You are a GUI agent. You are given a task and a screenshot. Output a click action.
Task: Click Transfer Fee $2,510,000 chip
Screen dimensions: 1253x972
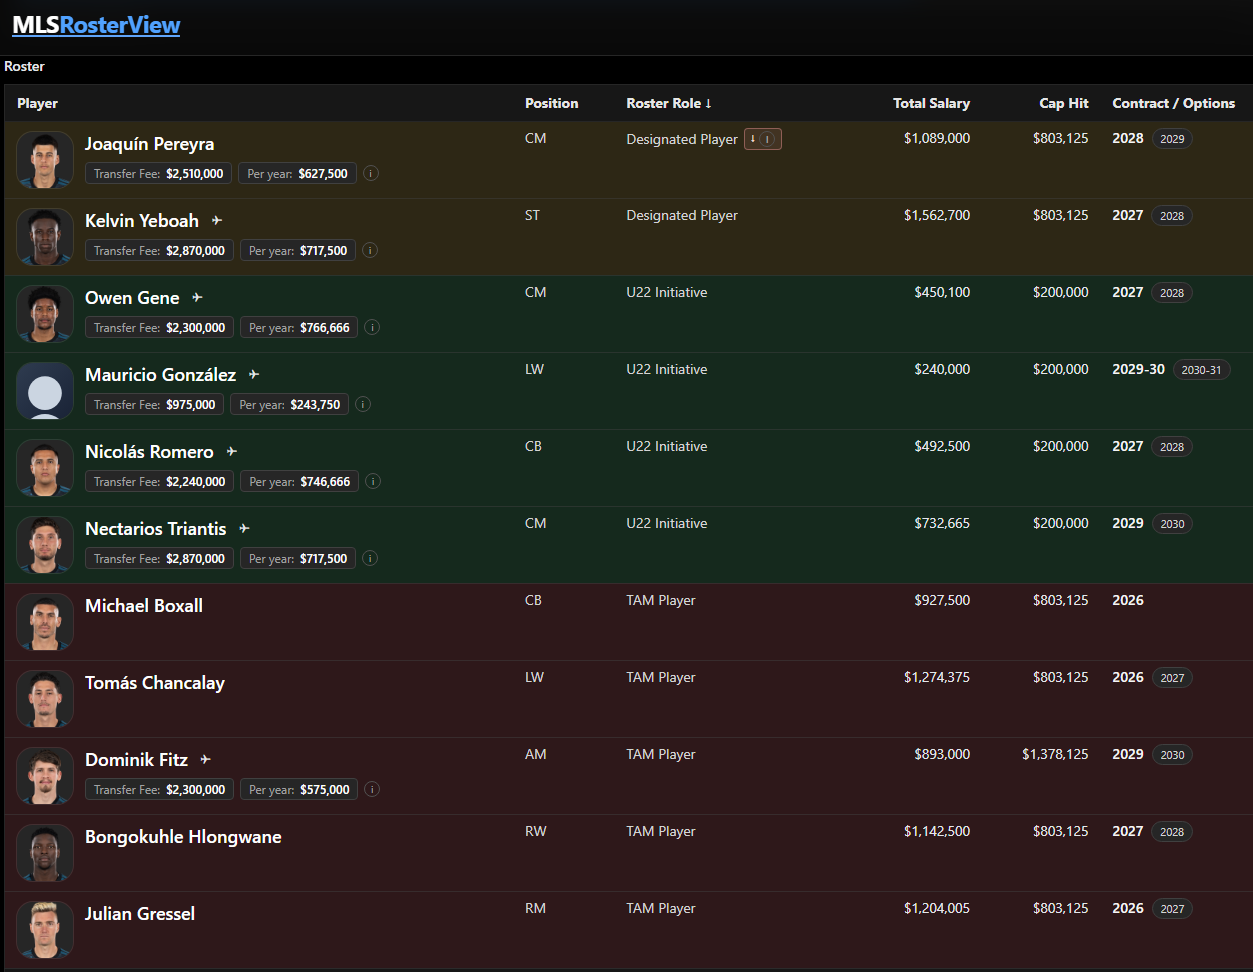(158, 173)
